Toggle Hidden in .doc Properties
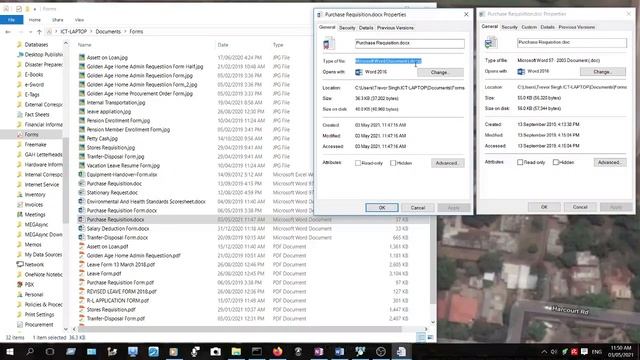Image resolution: width=640 pixels, height=360 pixels. [556, 162]
